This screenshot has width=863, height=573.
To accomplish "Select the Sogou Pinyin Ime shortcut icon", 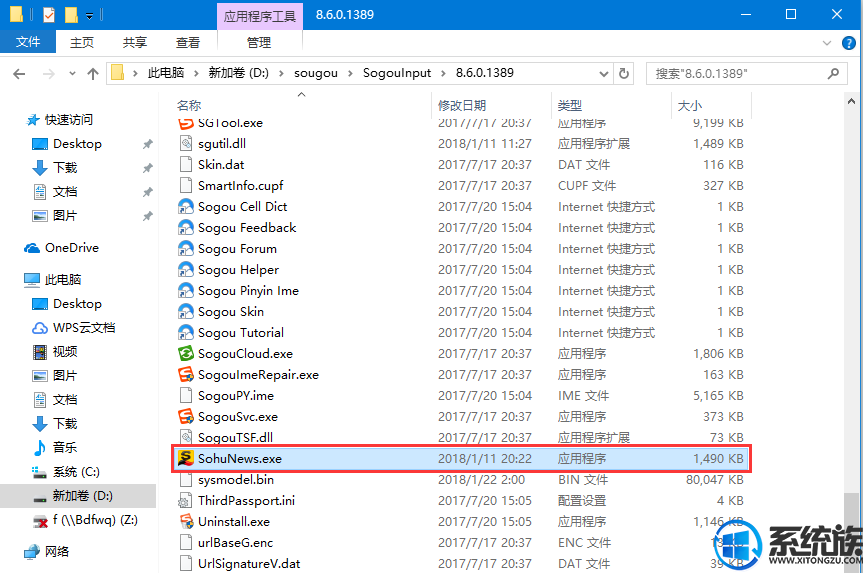I will 186,290.
